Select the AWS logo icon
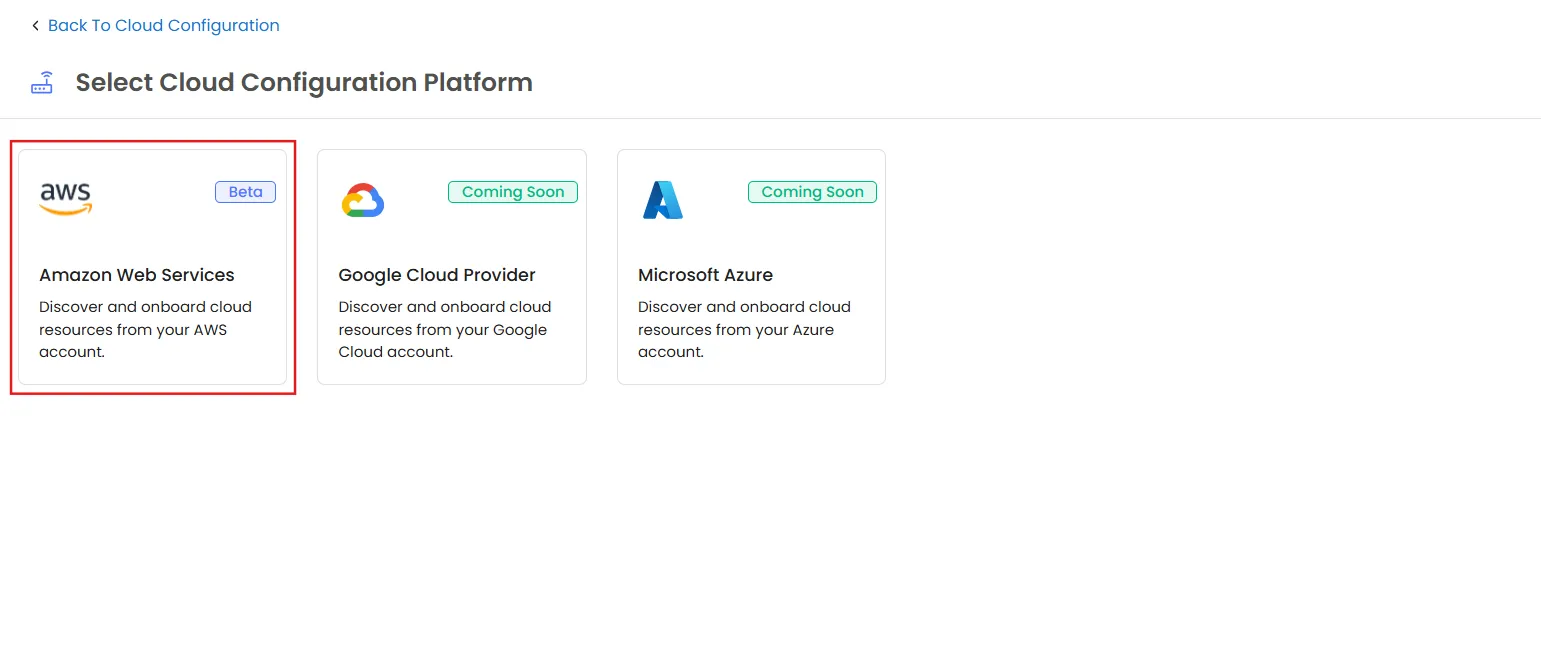 pos(66,199)
